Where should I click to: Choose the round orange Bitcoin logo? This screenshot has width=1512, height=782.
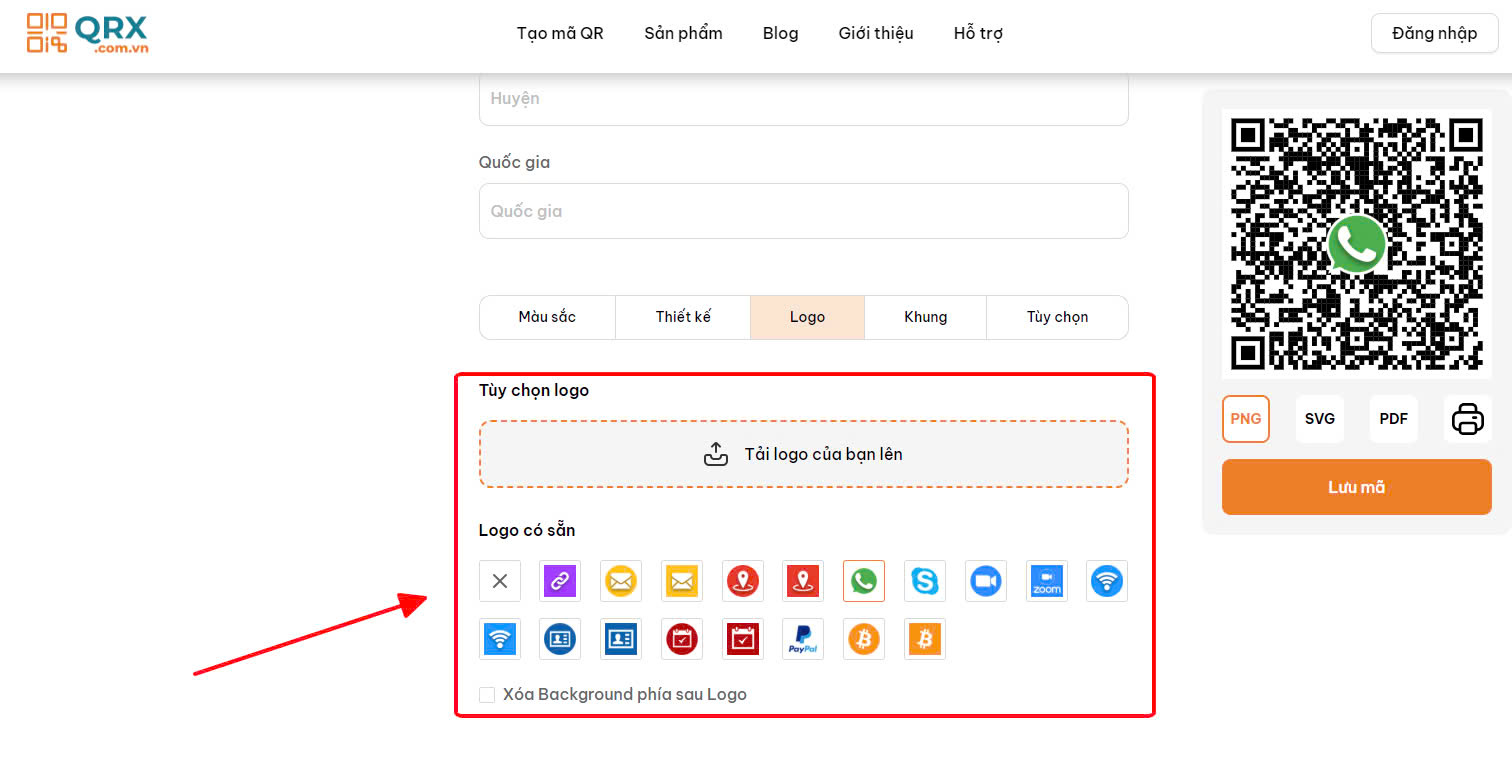[x=864, y=639]
